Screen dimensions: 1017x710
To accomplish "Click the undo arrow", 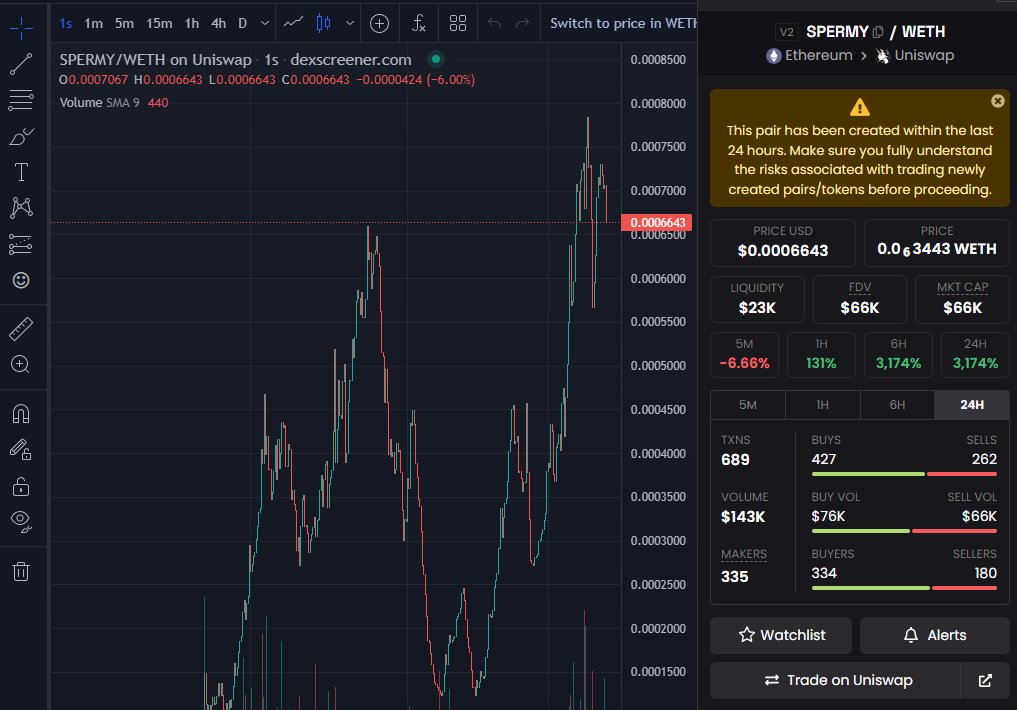I will (494, 23).
